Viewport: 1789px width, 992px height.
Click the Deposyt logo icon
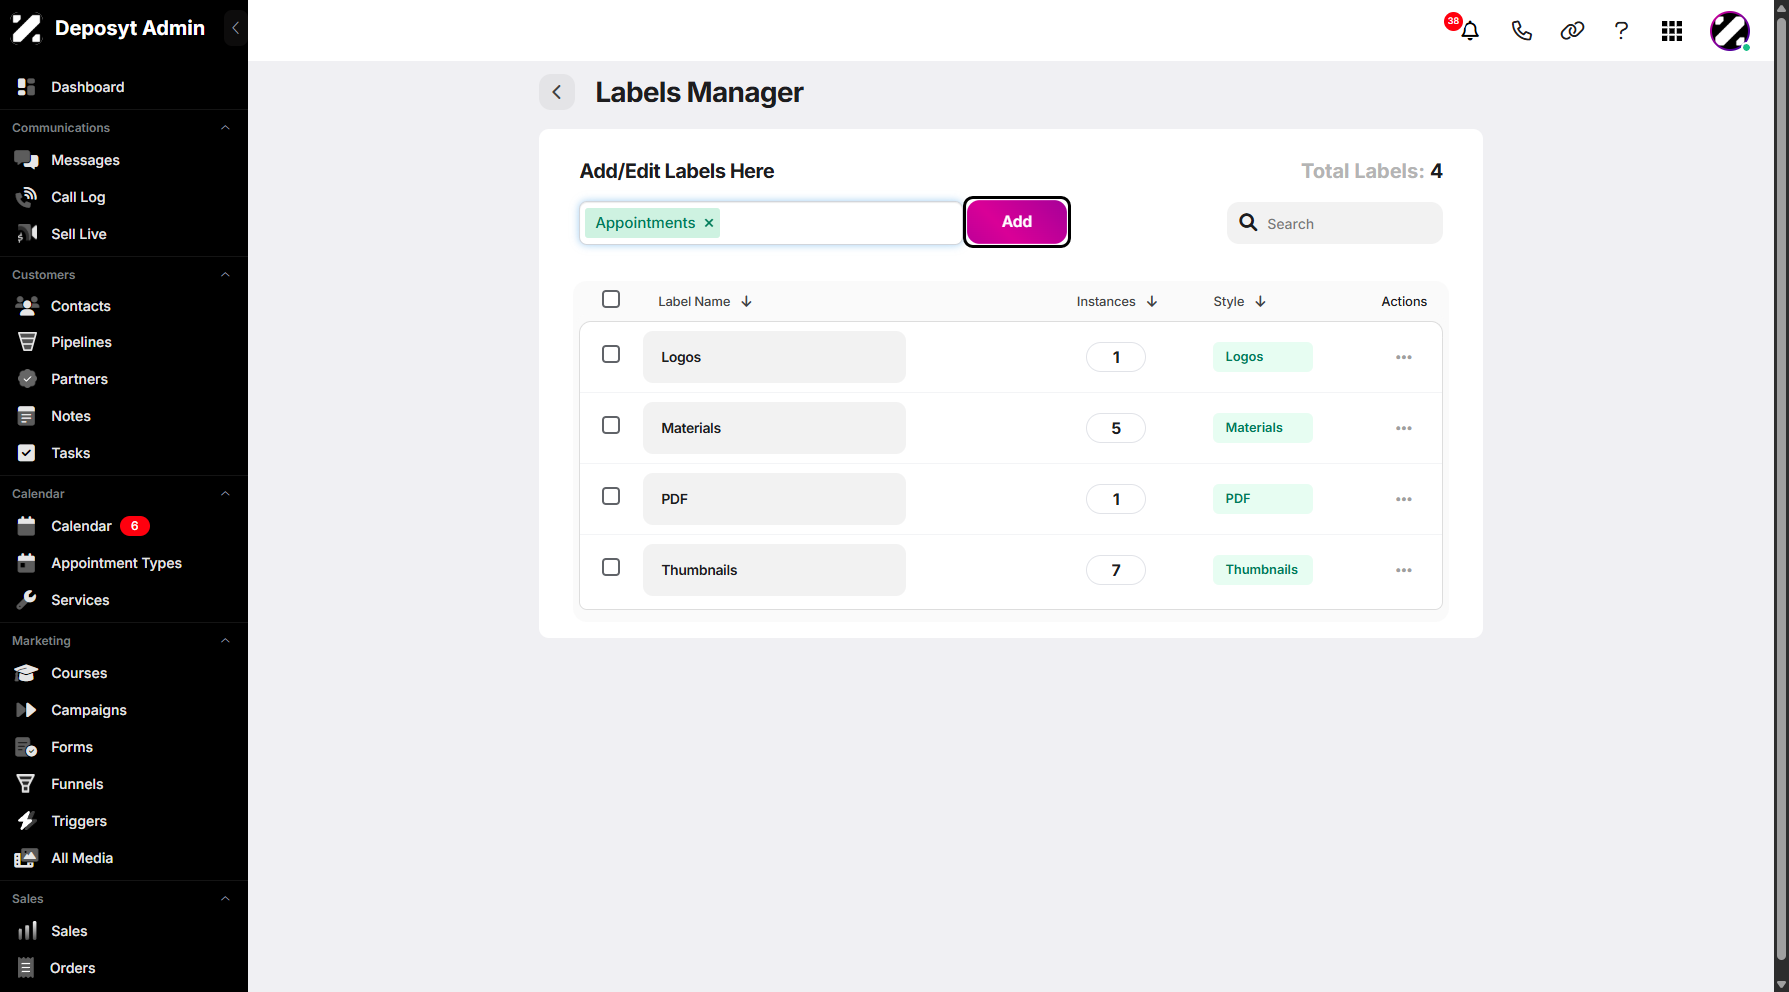(27, 28)
